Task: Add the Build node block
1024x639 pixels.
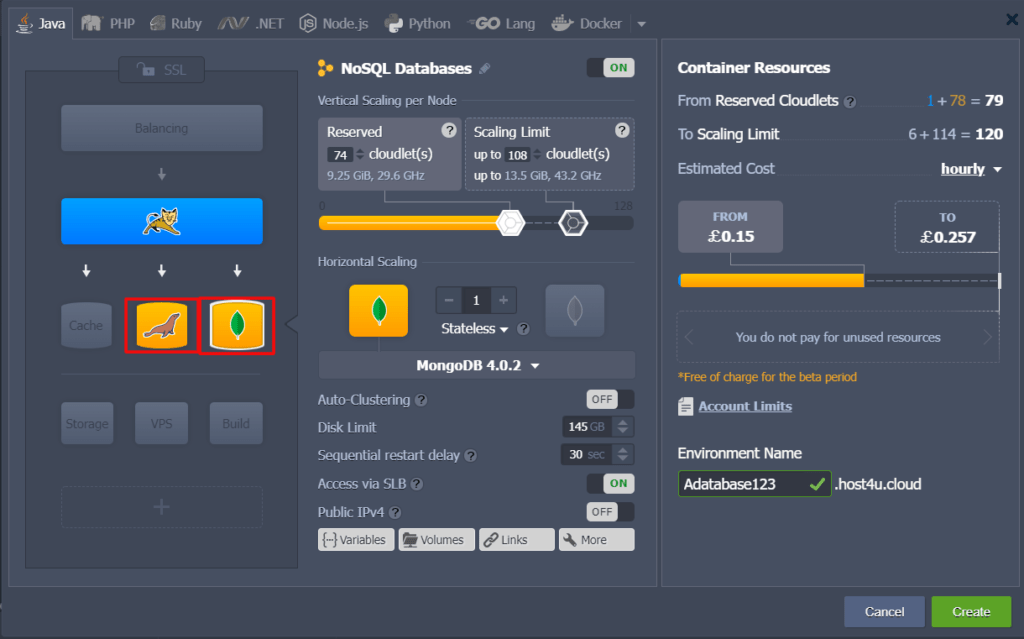Action: (x=236, y=423)
